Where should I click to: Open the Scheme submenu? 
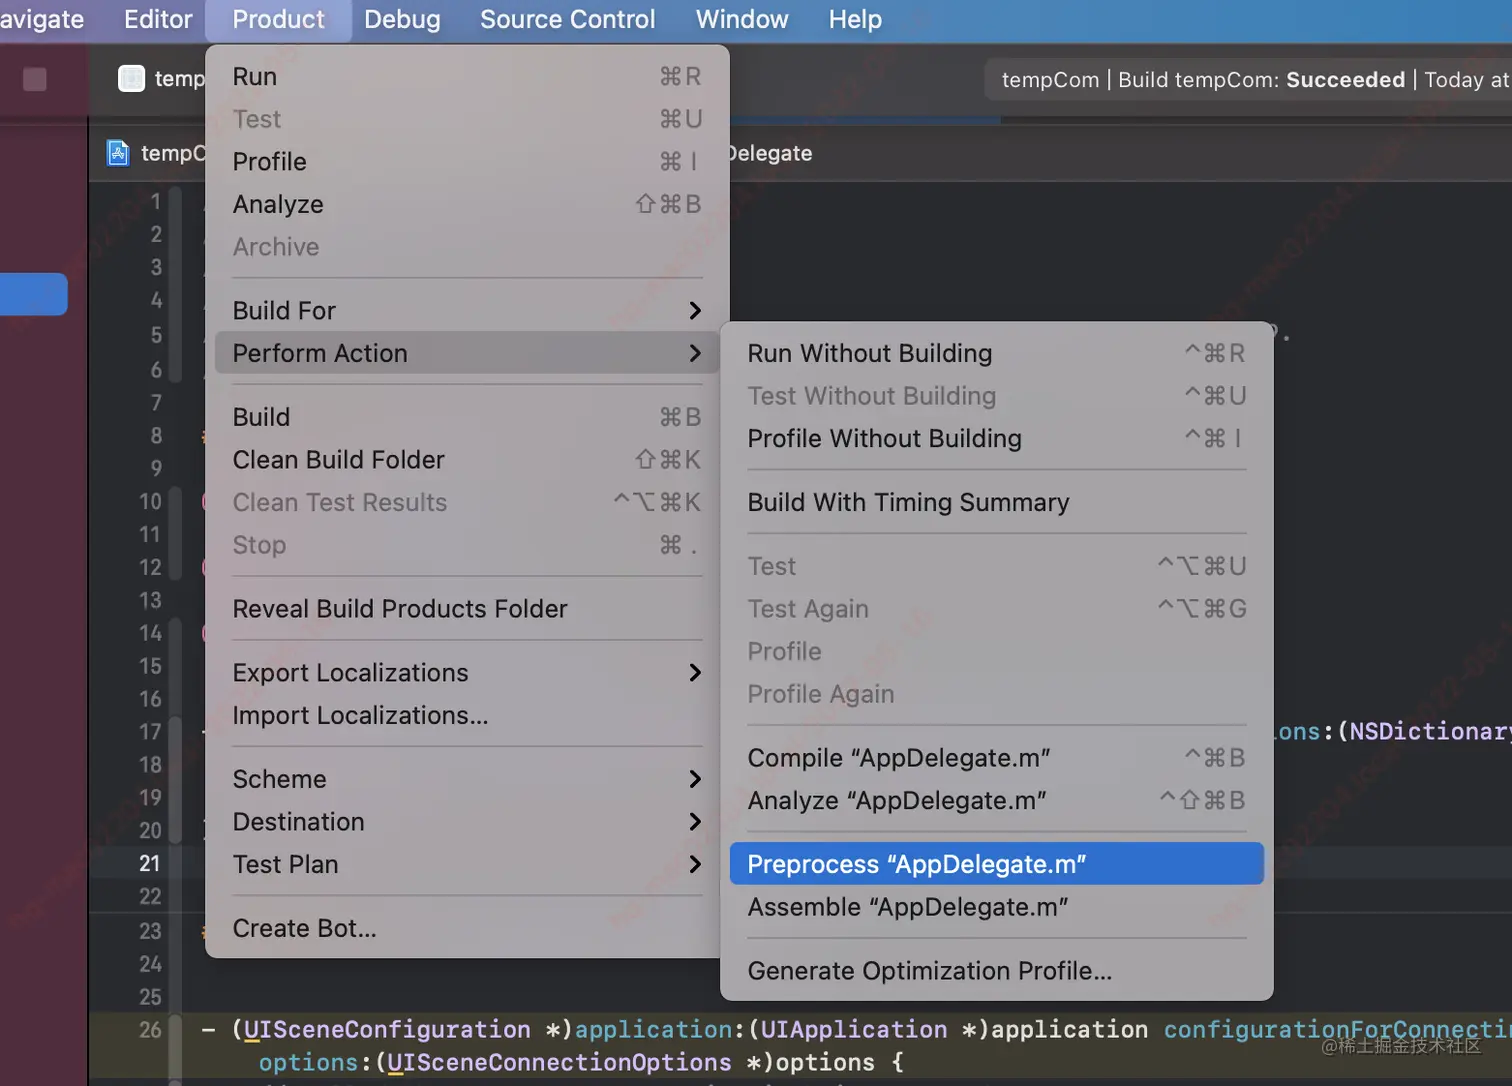pyautogui.click(x=694, y=779)
